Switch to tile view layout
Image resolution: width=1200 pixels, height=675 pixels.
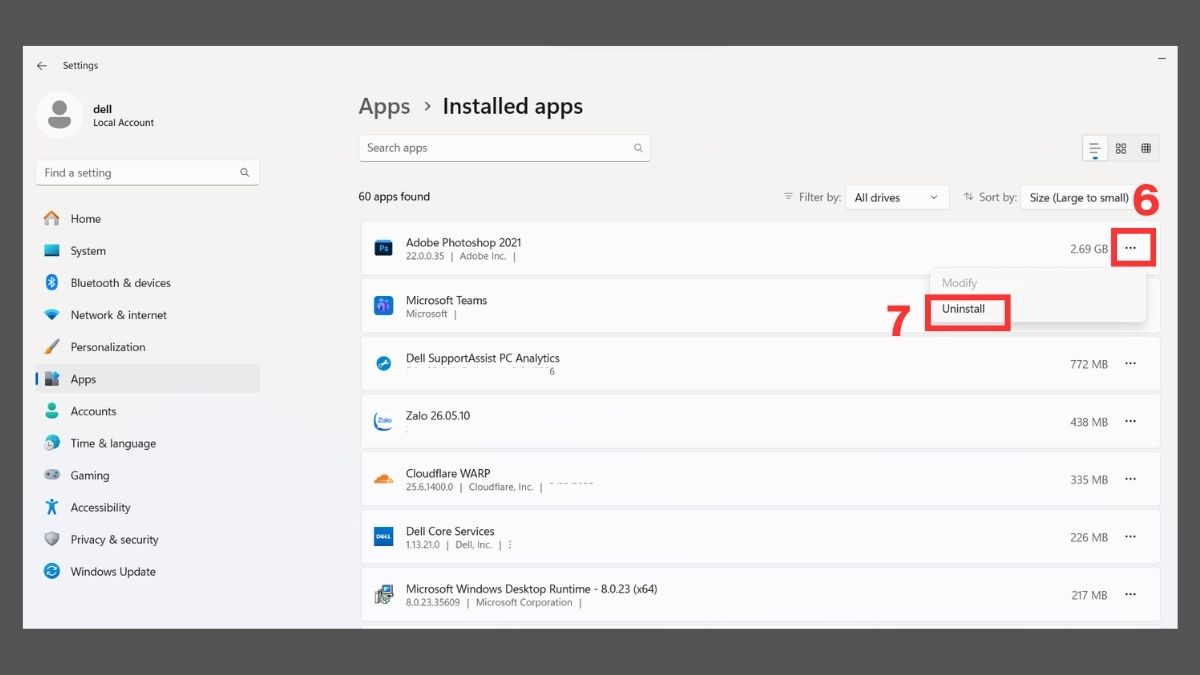(1146, 149)
